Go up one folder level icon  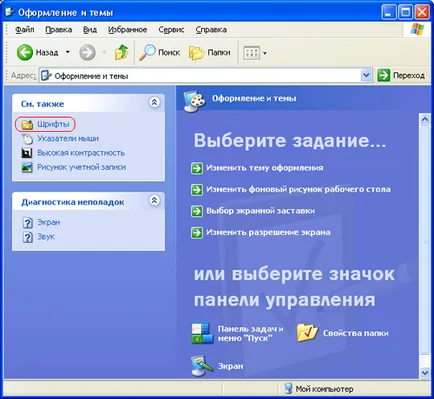pyautogui.click(x=121, y=52)
